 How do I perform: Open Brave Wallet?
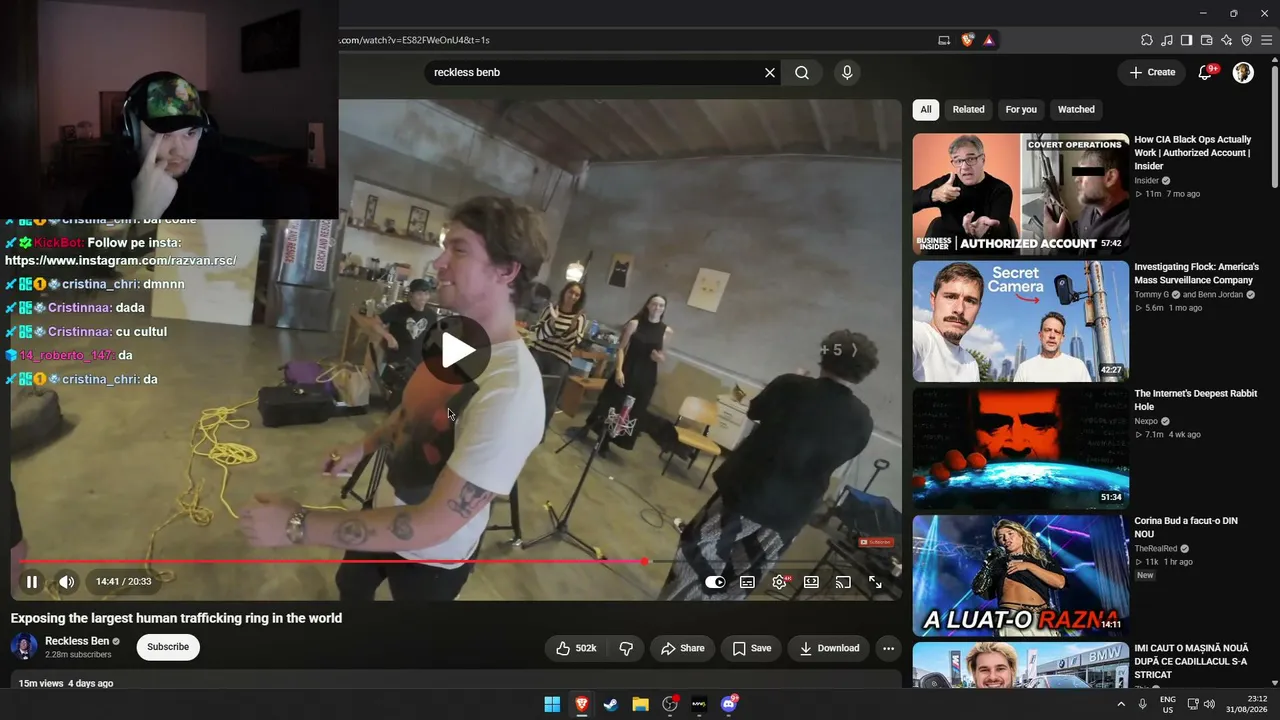pyautogui.click(x=1207, y=40)
